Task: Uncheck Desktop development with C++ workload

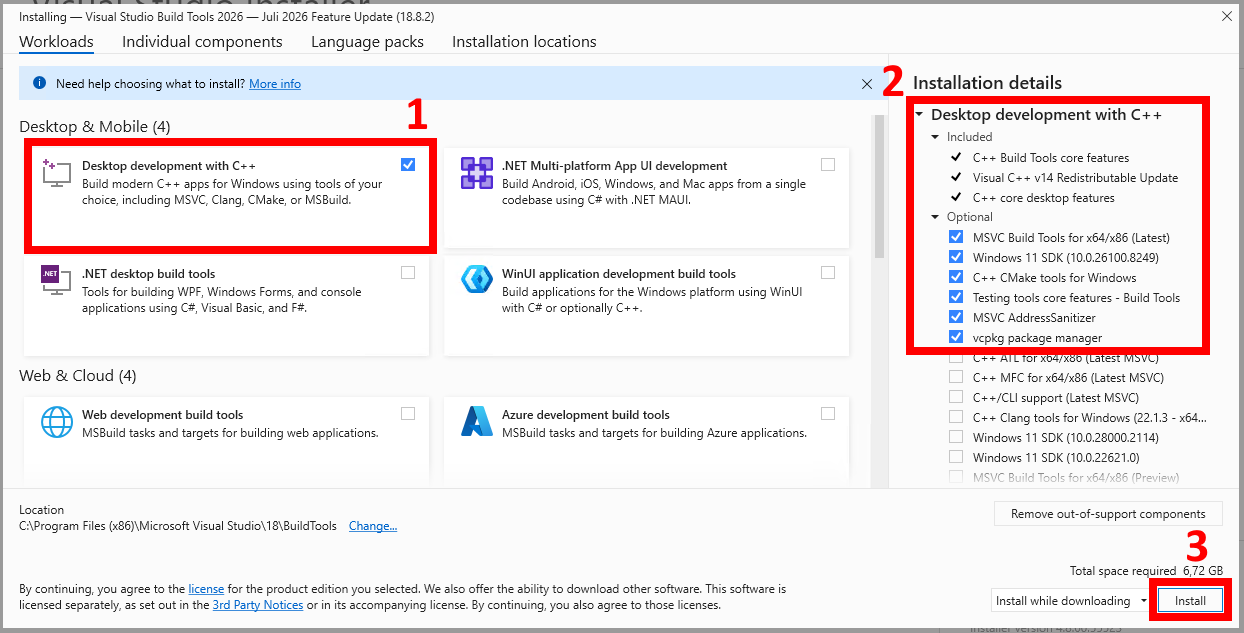Action: pyautogui.click(x=408, y=164)
